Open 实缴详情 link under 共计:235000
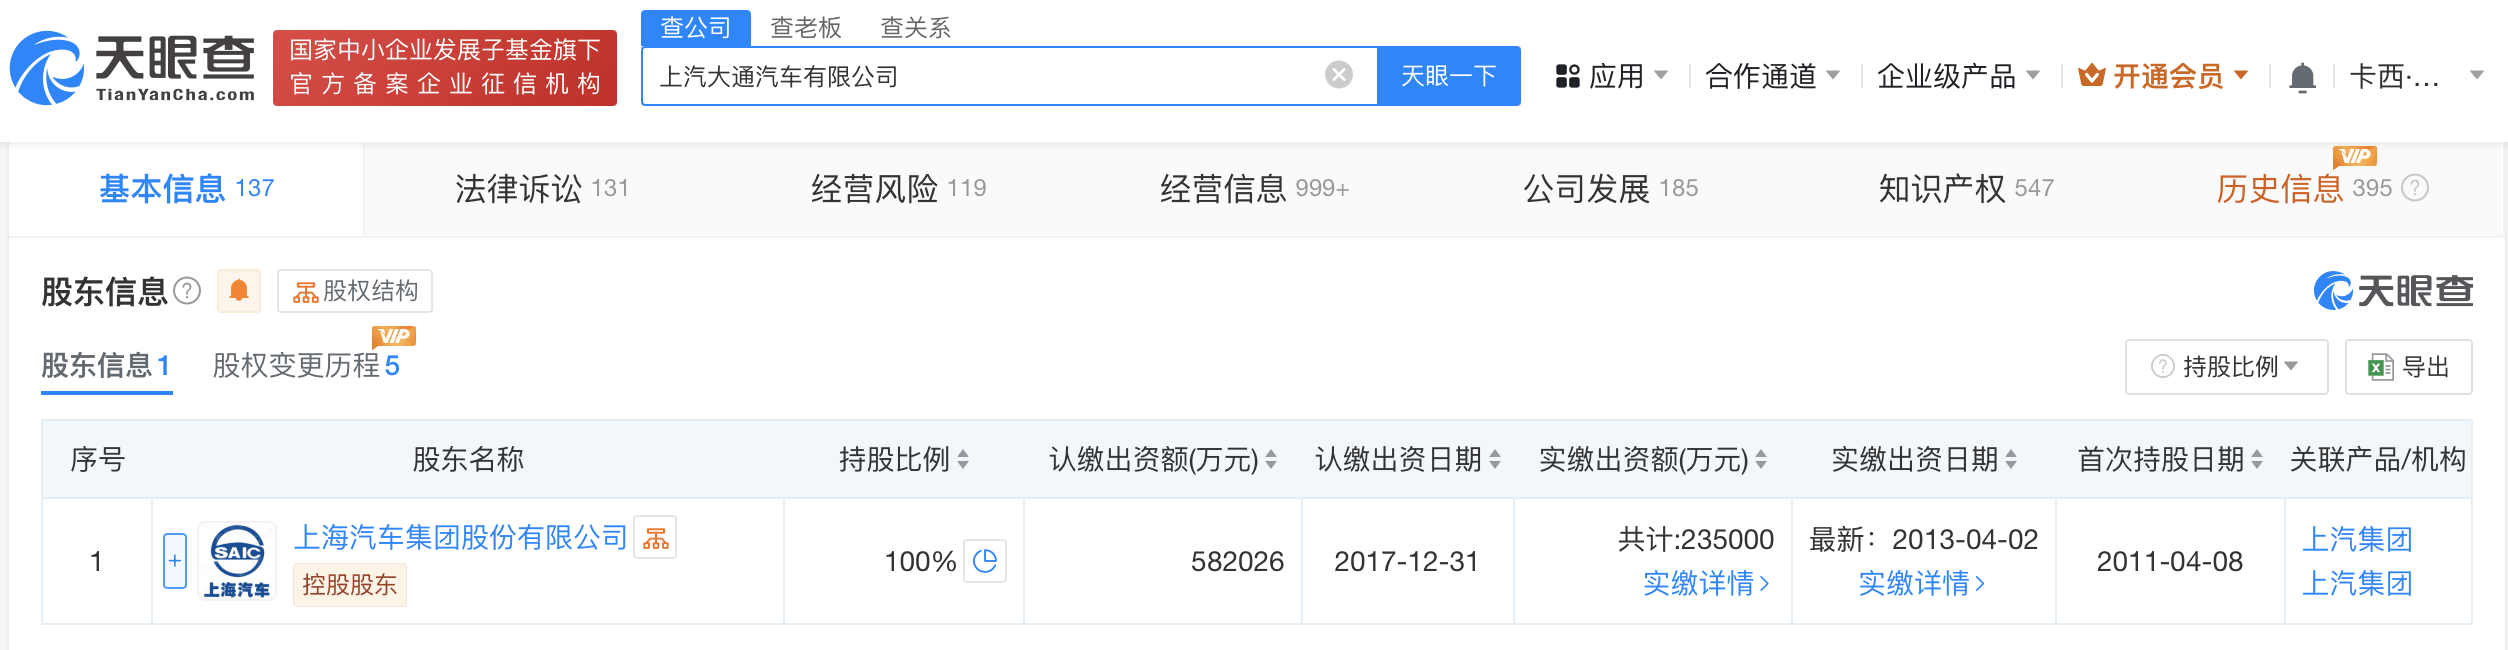The height and width of the screenshot is (650, 2508). tap(1706, 583)
